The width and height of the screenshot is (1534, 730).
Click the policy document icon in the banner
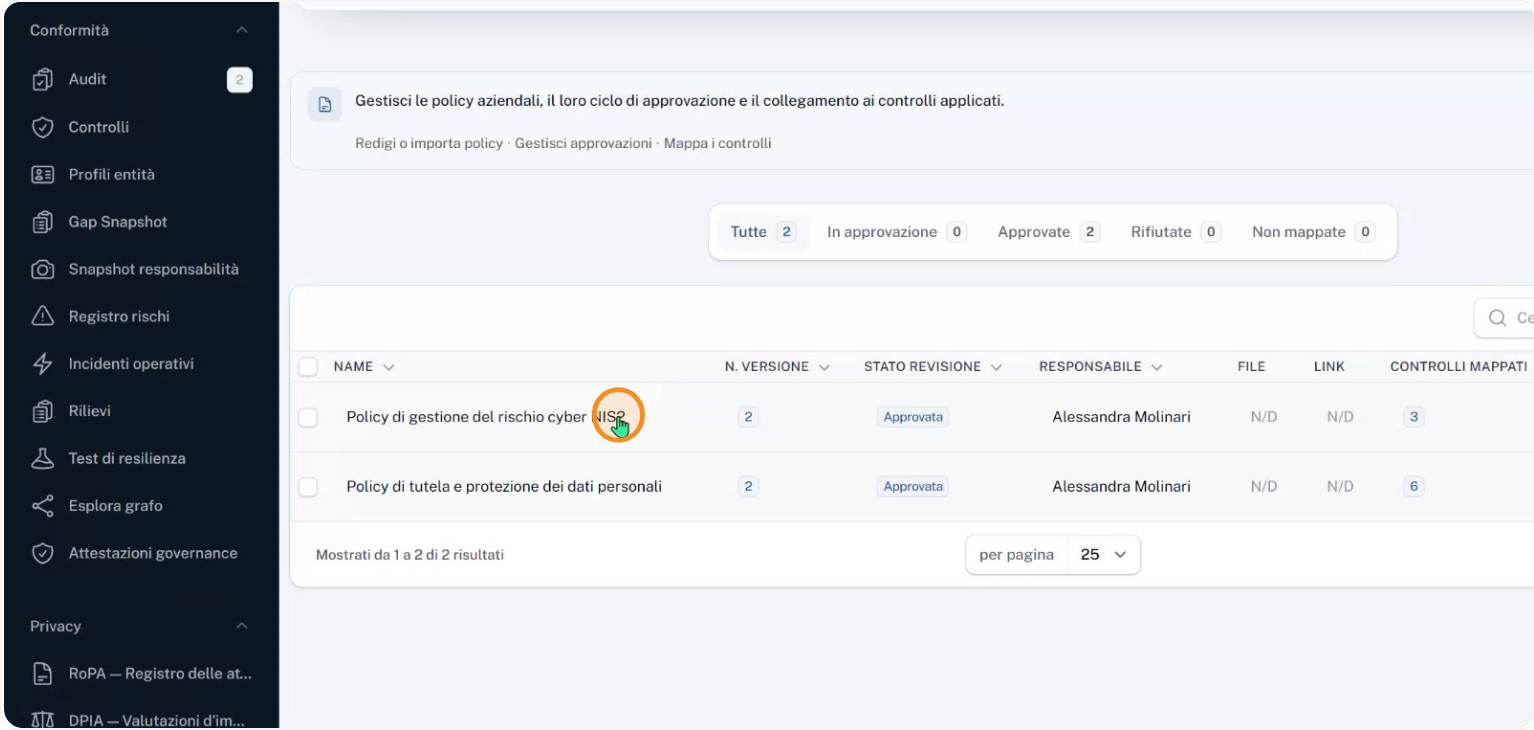click(324, 104)
